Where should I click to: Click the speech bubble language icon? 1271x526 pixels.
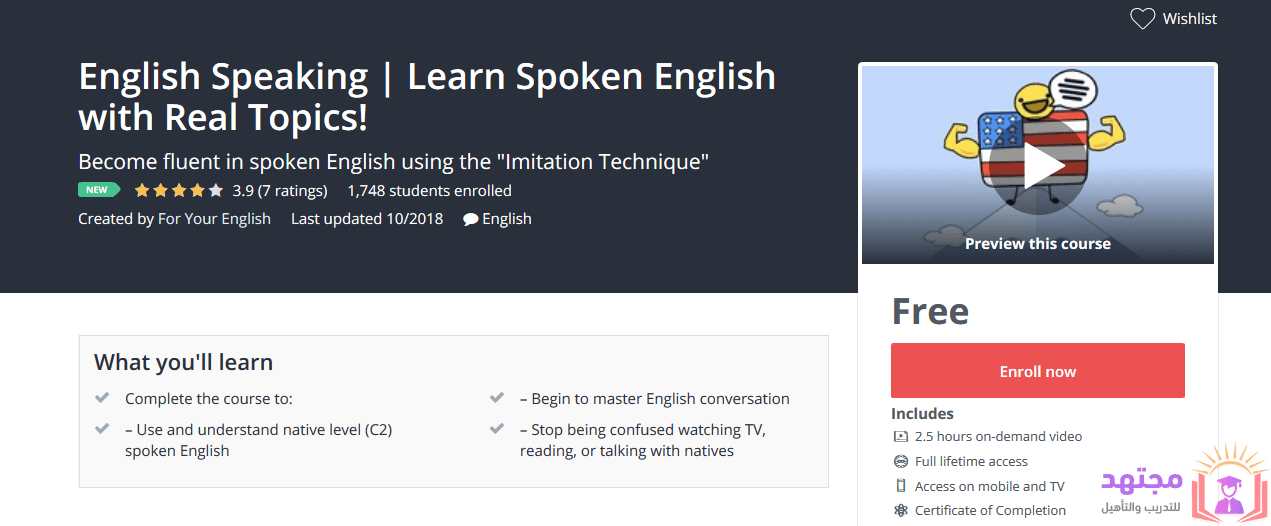point(470,219)
